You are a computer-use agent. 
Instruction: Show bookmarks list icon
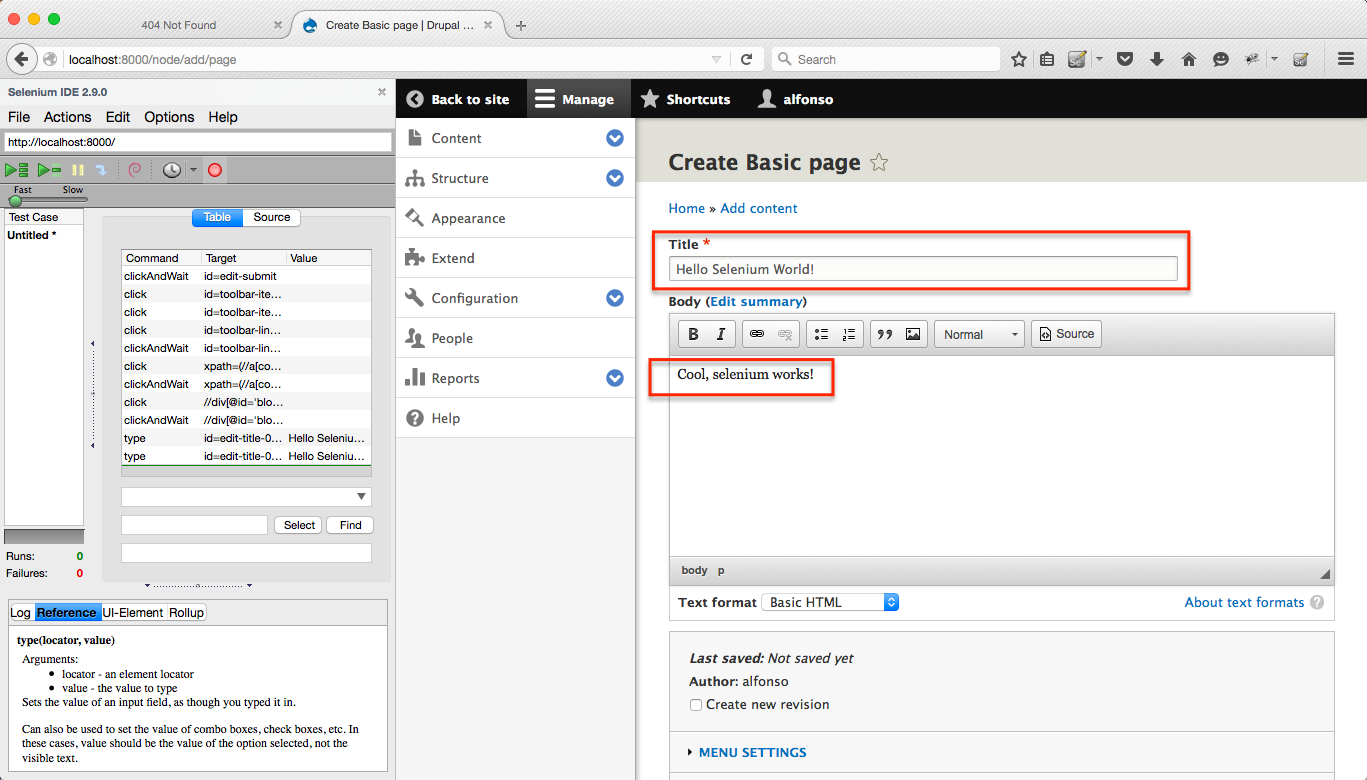(x=1047, y=60)
